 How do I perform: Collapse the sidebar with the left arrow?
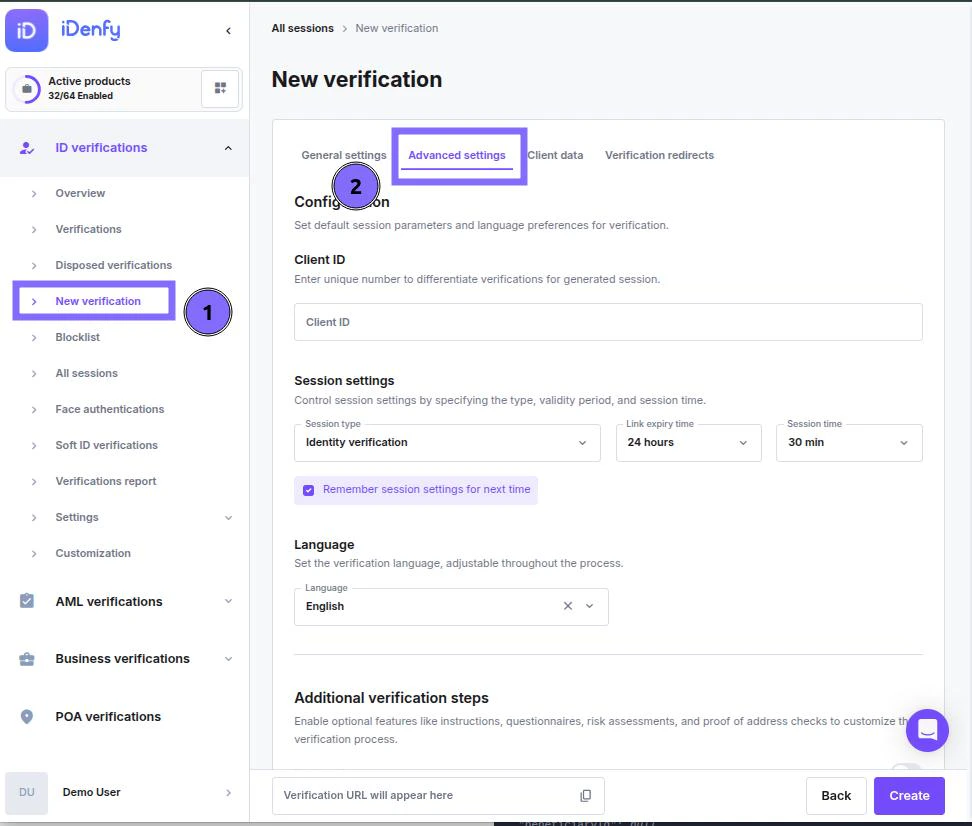(x=228, y=30)
